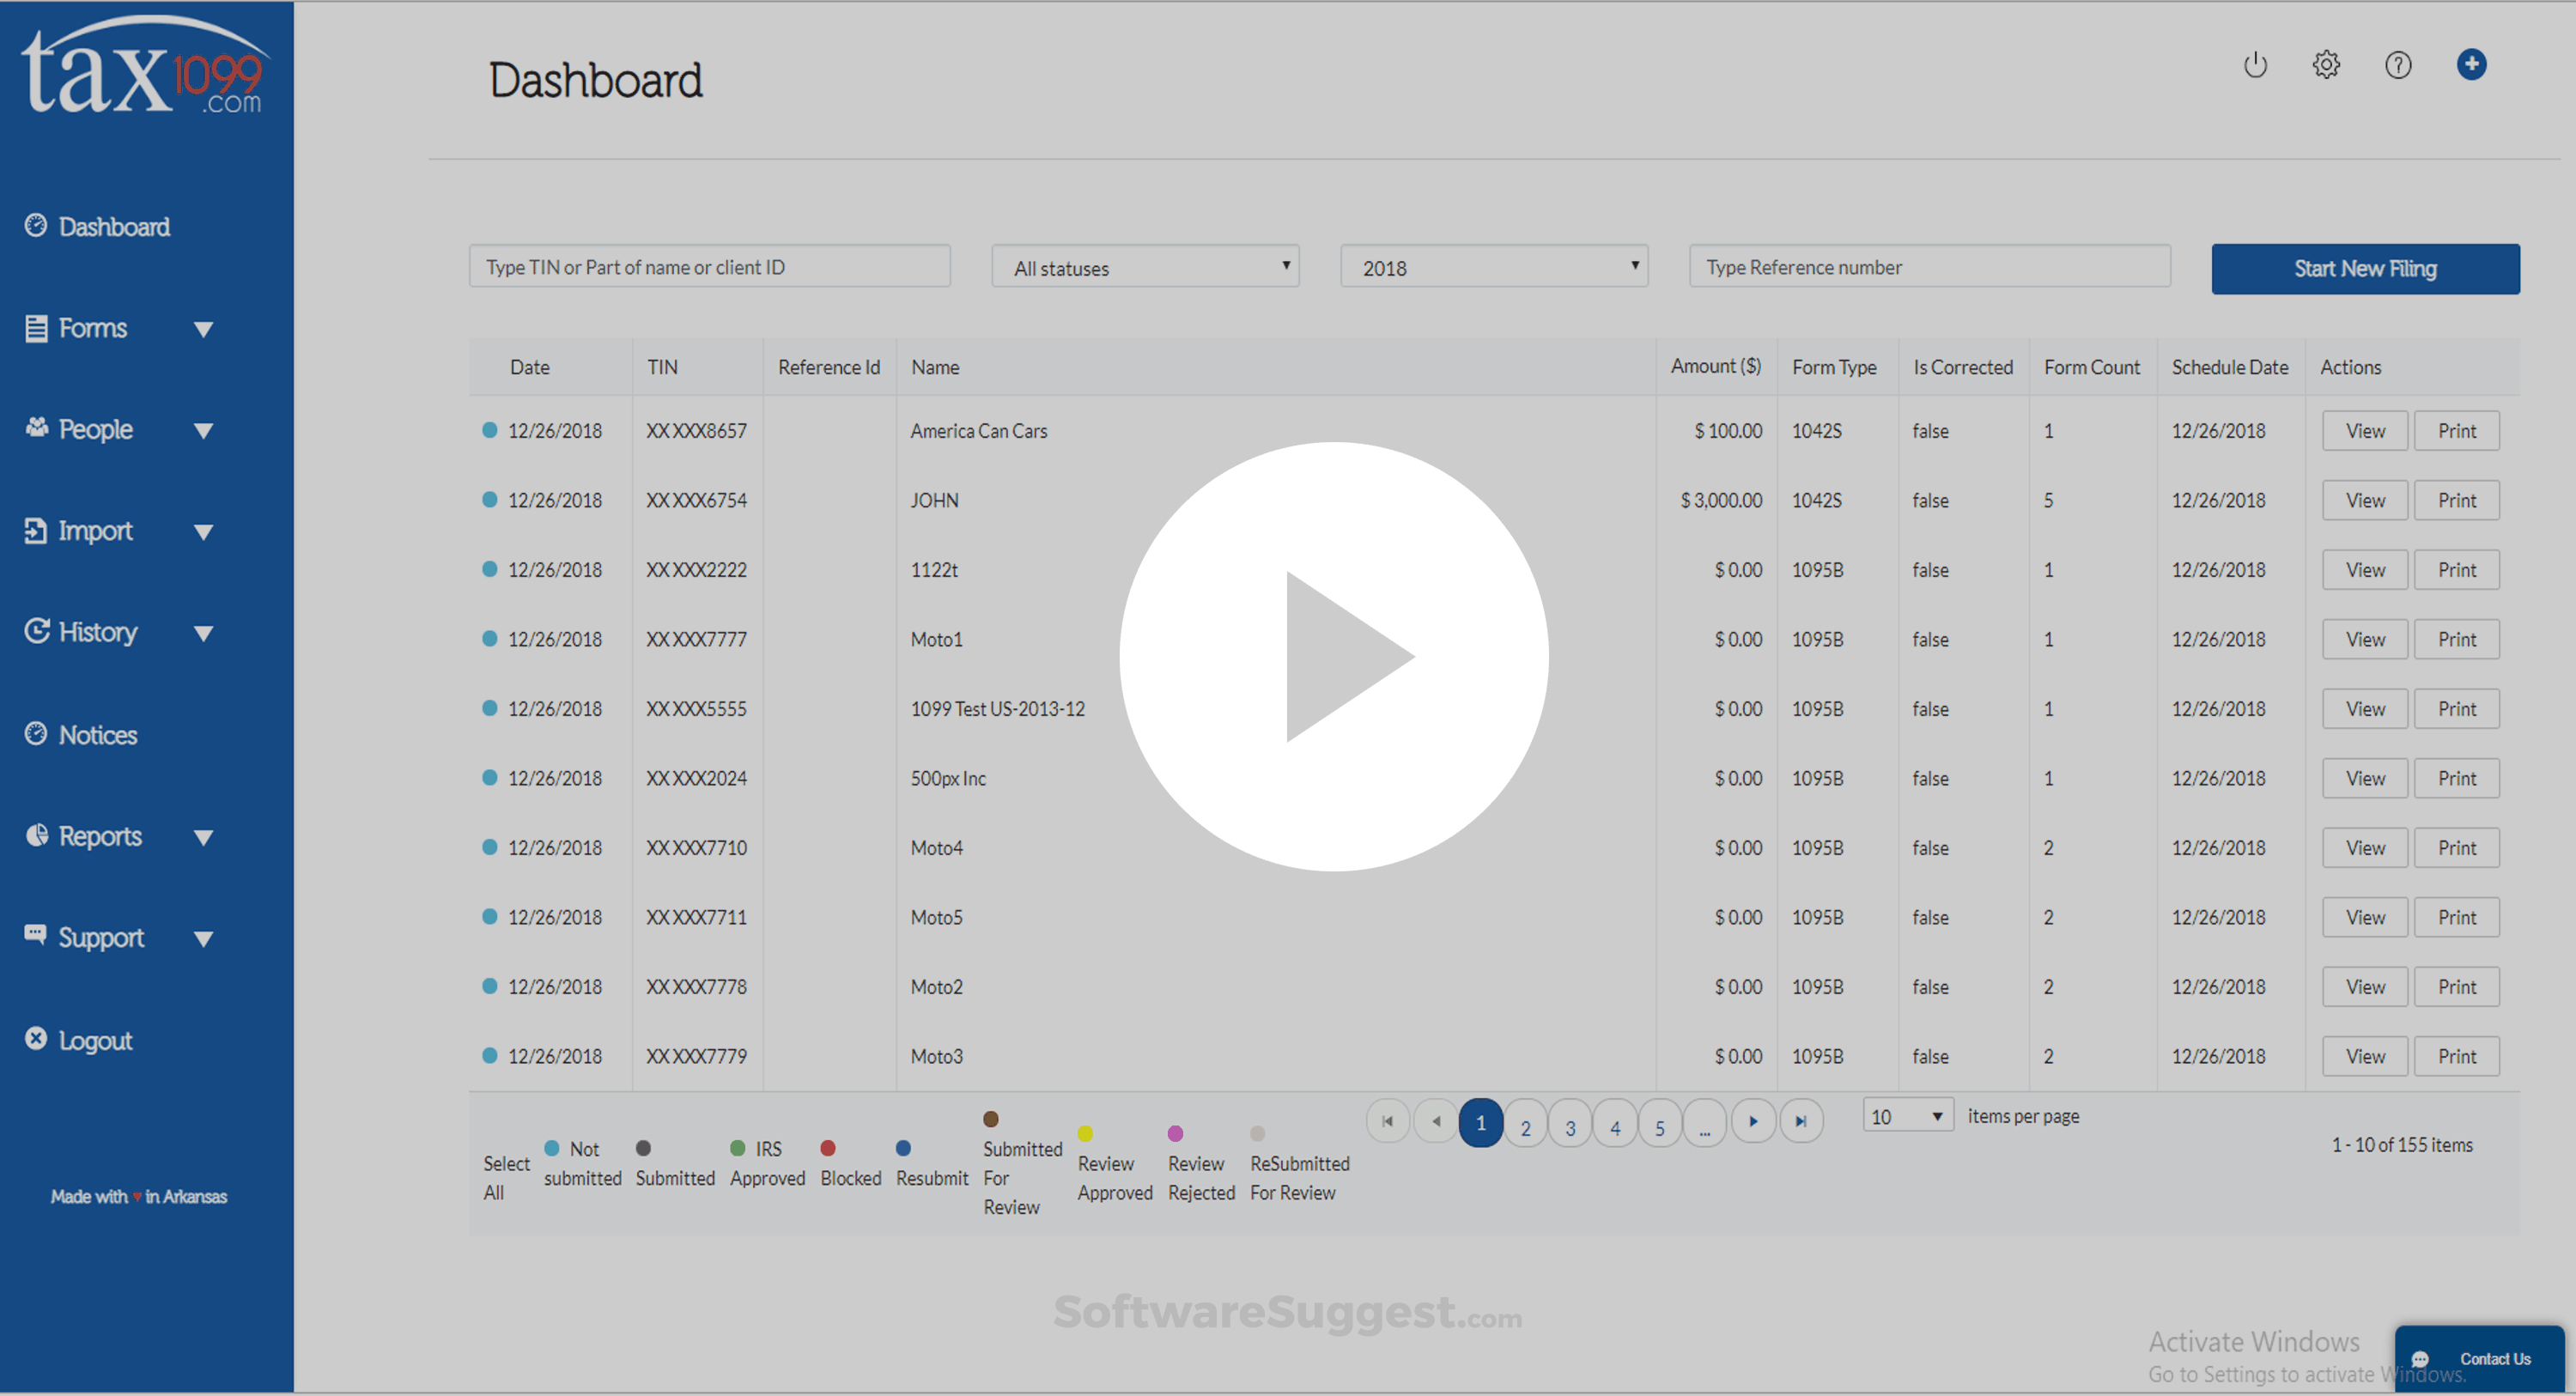Click the power/logout icon in header
The width and height of the screenshot is (2576, 1396).
[2255, 65]
